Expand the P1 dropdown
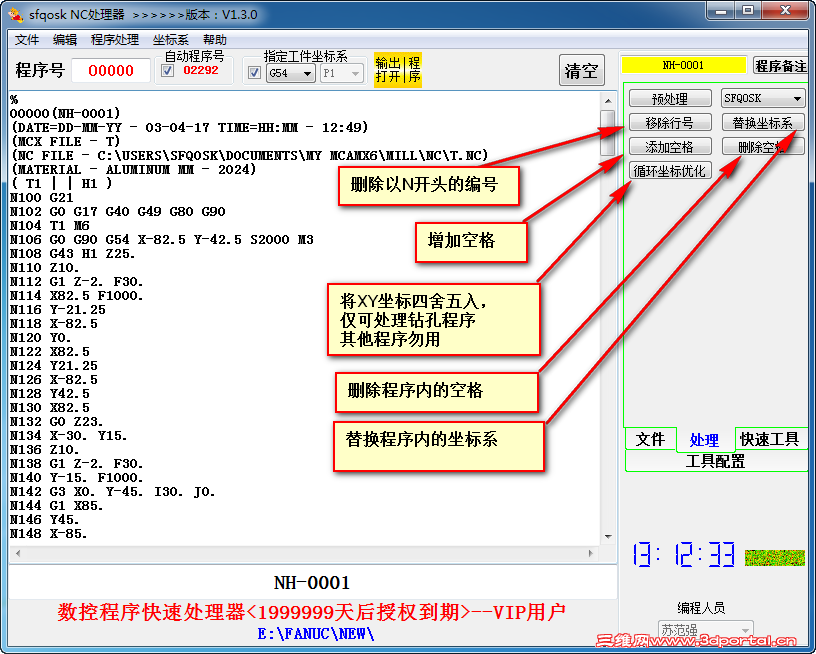The image size is (816, 654). (x=341, y=73)
